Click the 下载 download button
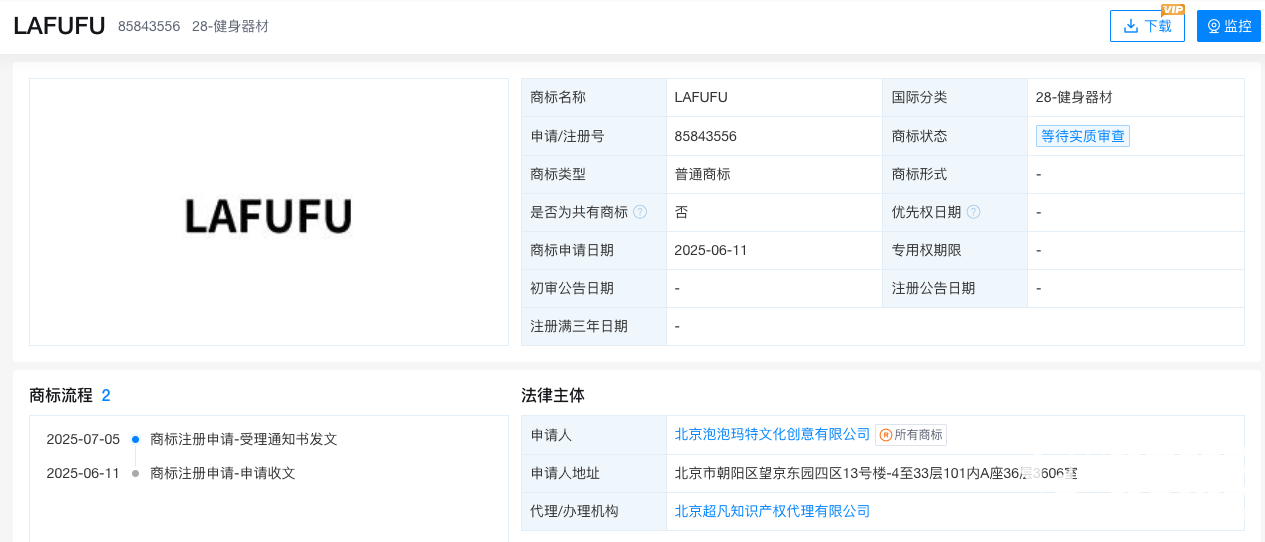1265x542 pixels. (x=1147, y=26)
